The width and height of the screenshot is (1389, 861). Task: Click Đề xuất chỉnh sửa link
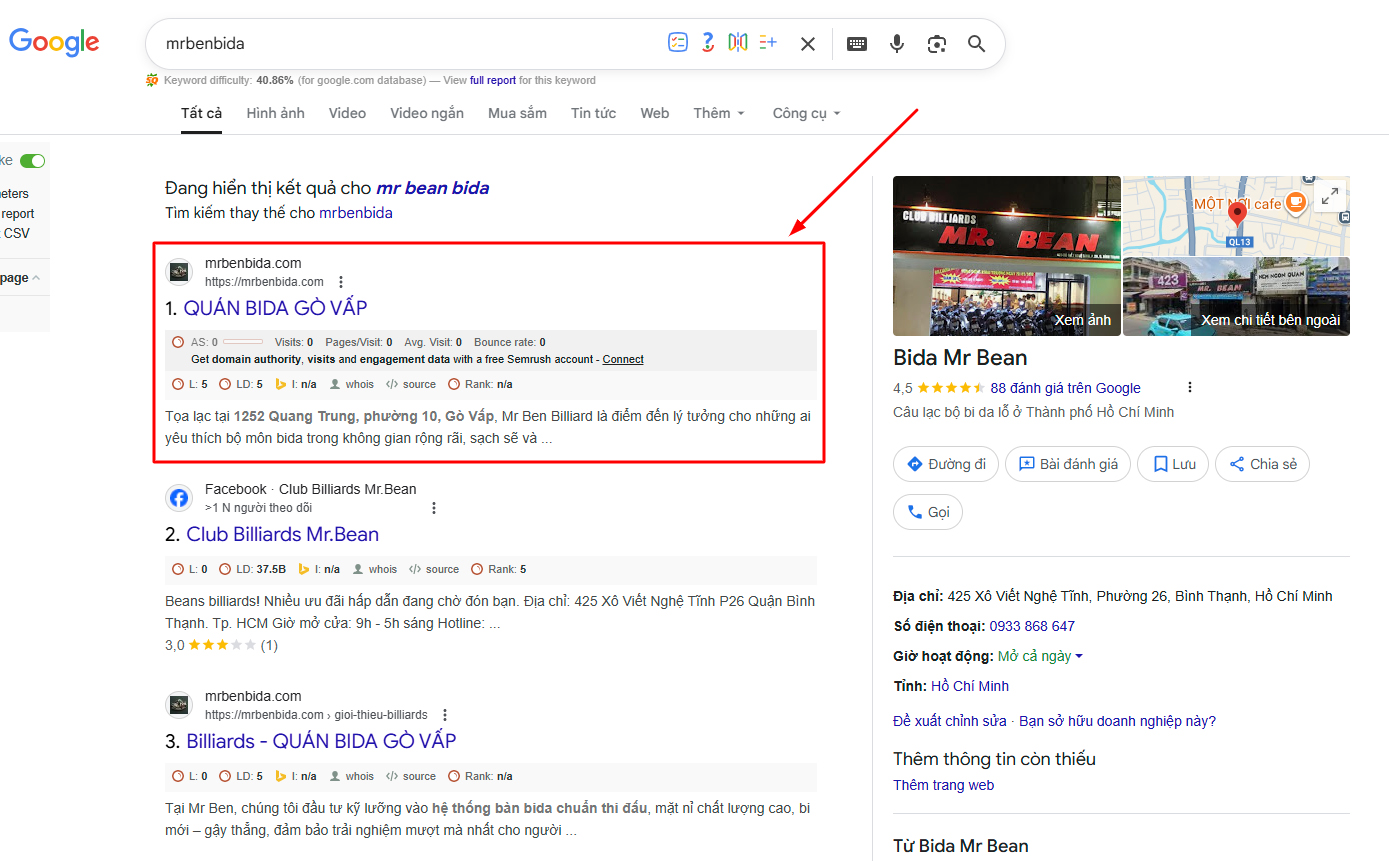(950, 721)
